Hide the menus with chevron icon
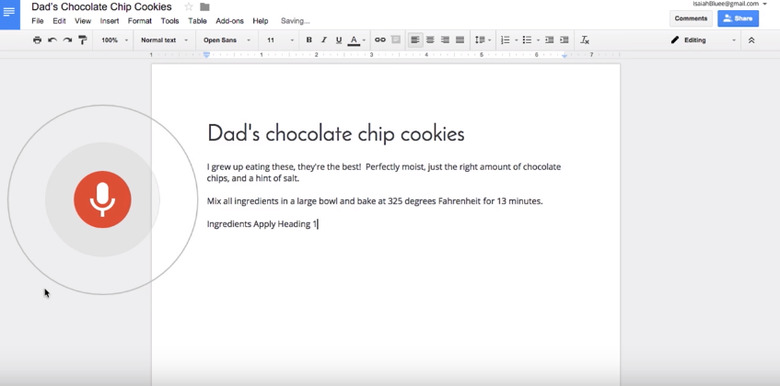The image size is (780, 386). coord(751,40)
